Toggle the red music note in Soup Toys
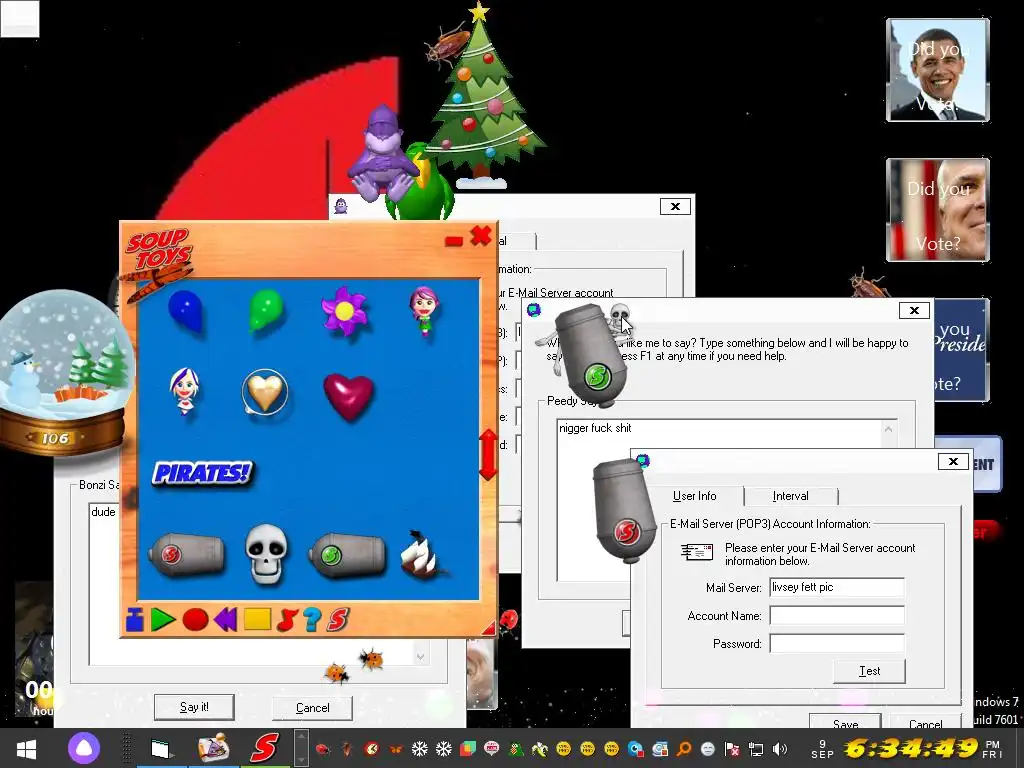The height and width of the screenshot is (768, 1024). (287, 620)
